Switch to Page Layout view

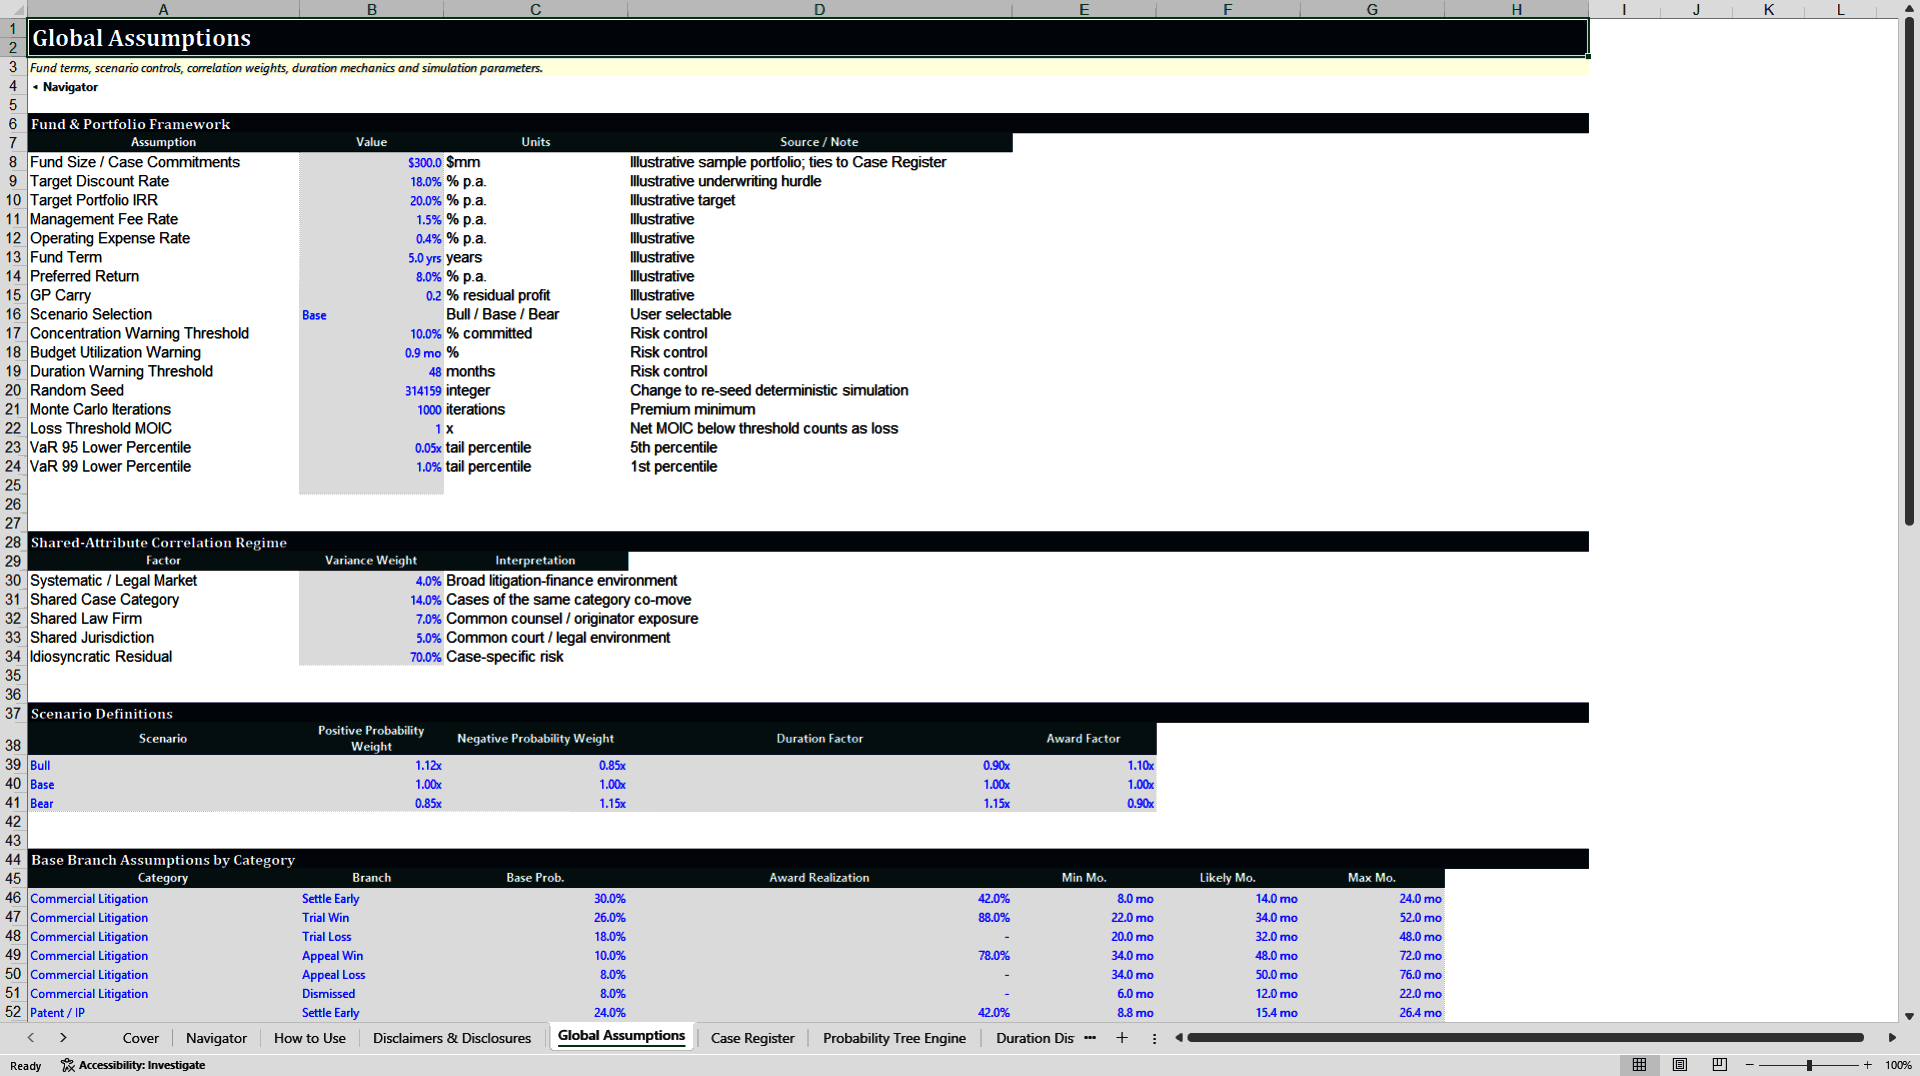tap(1680, 1065)
